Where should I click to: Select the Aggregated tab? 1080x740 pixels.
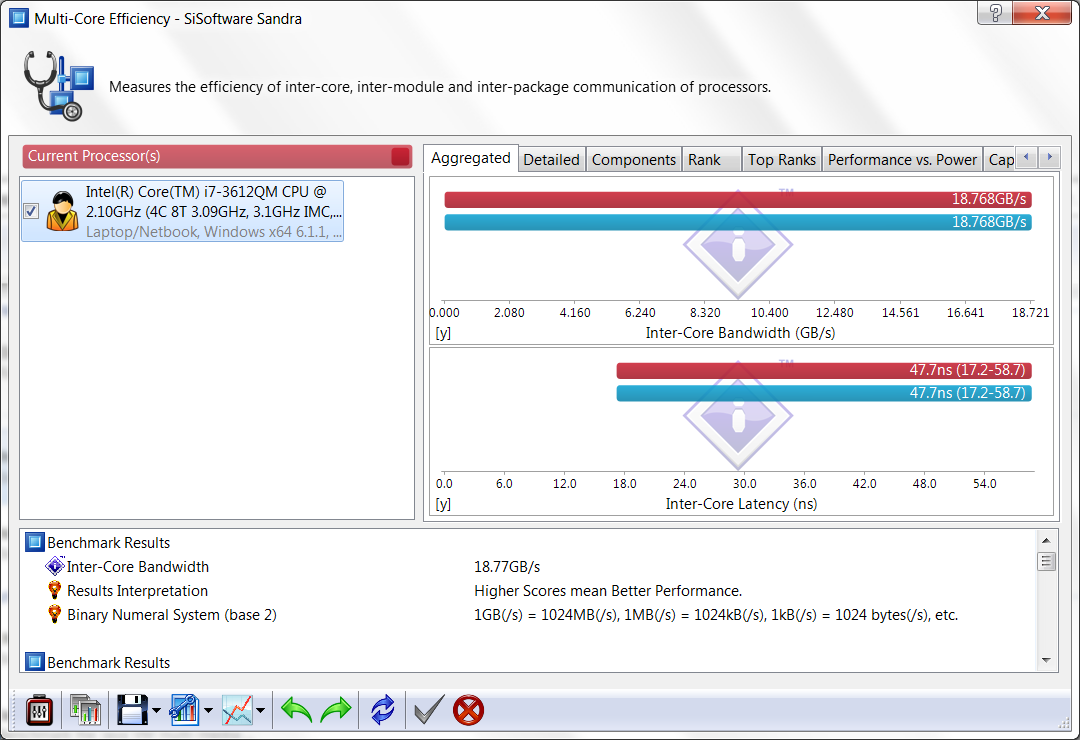point(470,158)
